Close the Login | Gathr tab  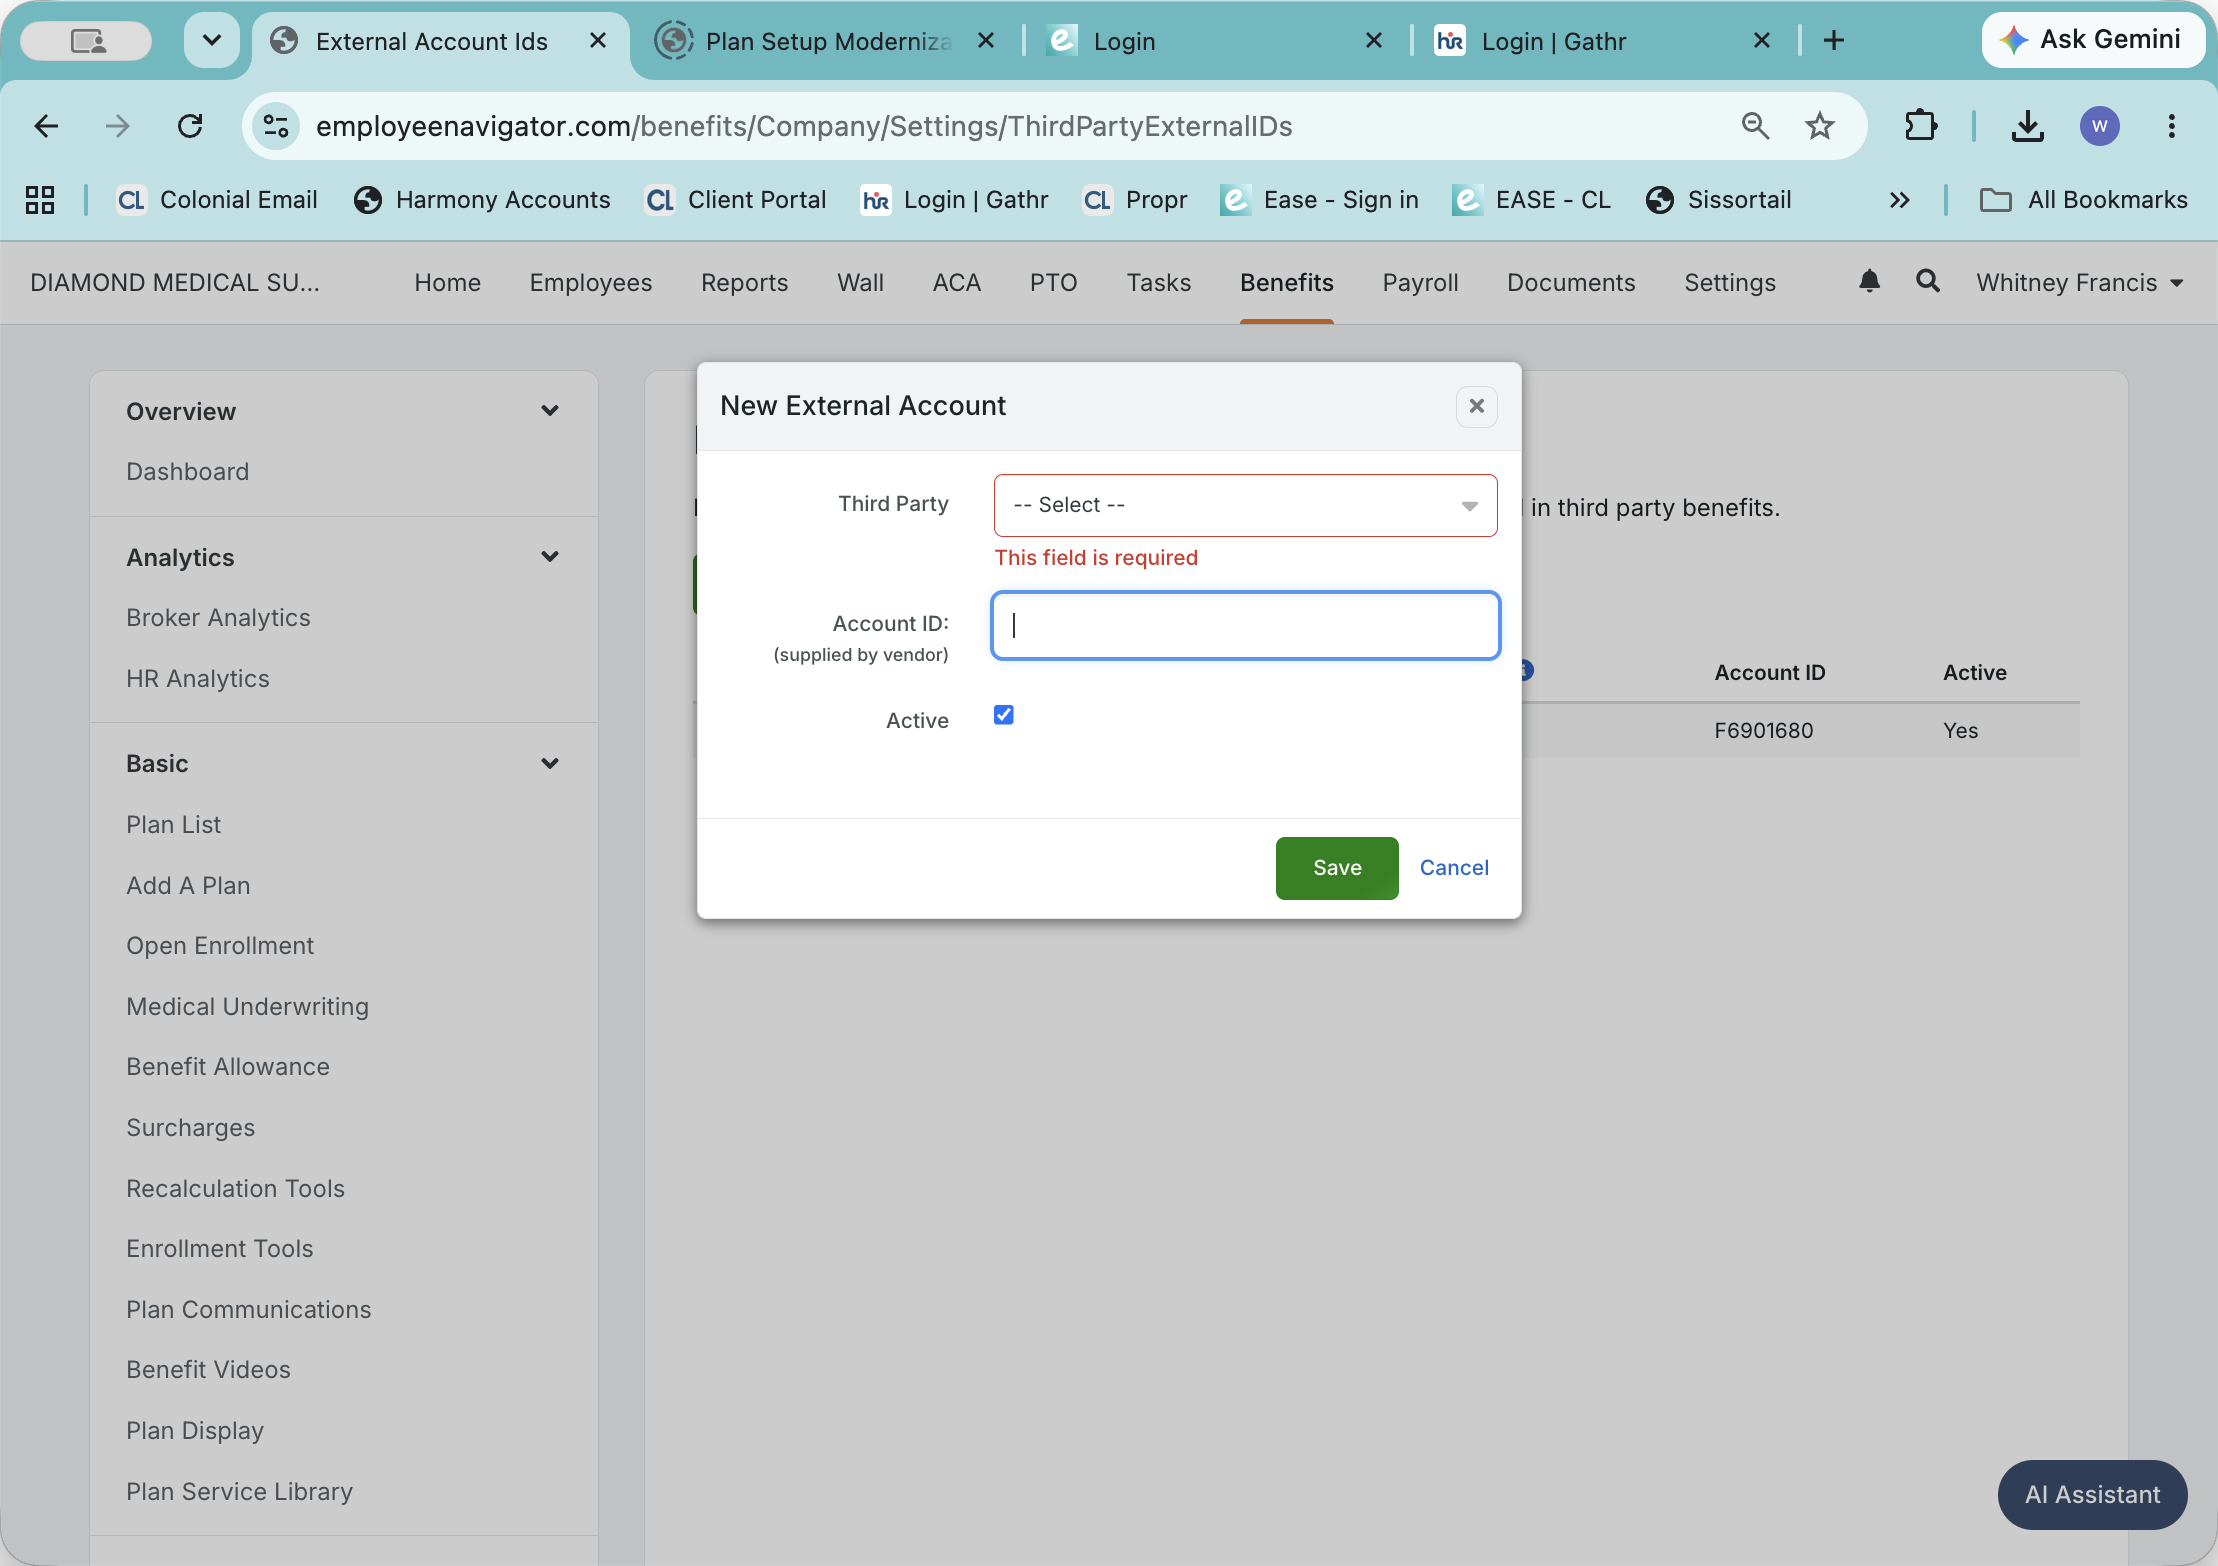pyautogui.click(x=1762, y=40)
